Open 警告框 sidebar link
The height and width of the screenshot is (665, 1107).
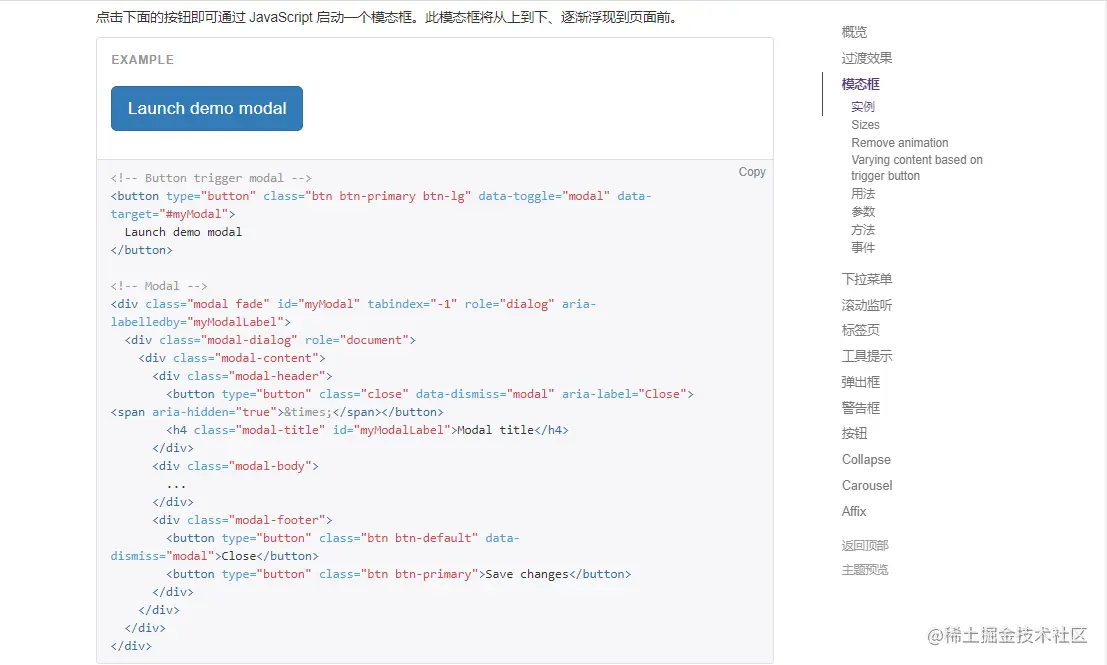861,408
